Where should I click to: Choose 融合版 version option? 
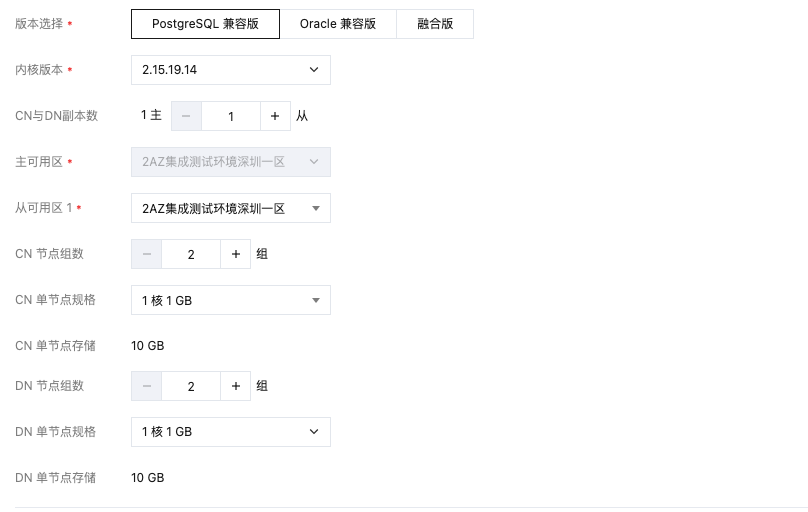tap(435, 24)
